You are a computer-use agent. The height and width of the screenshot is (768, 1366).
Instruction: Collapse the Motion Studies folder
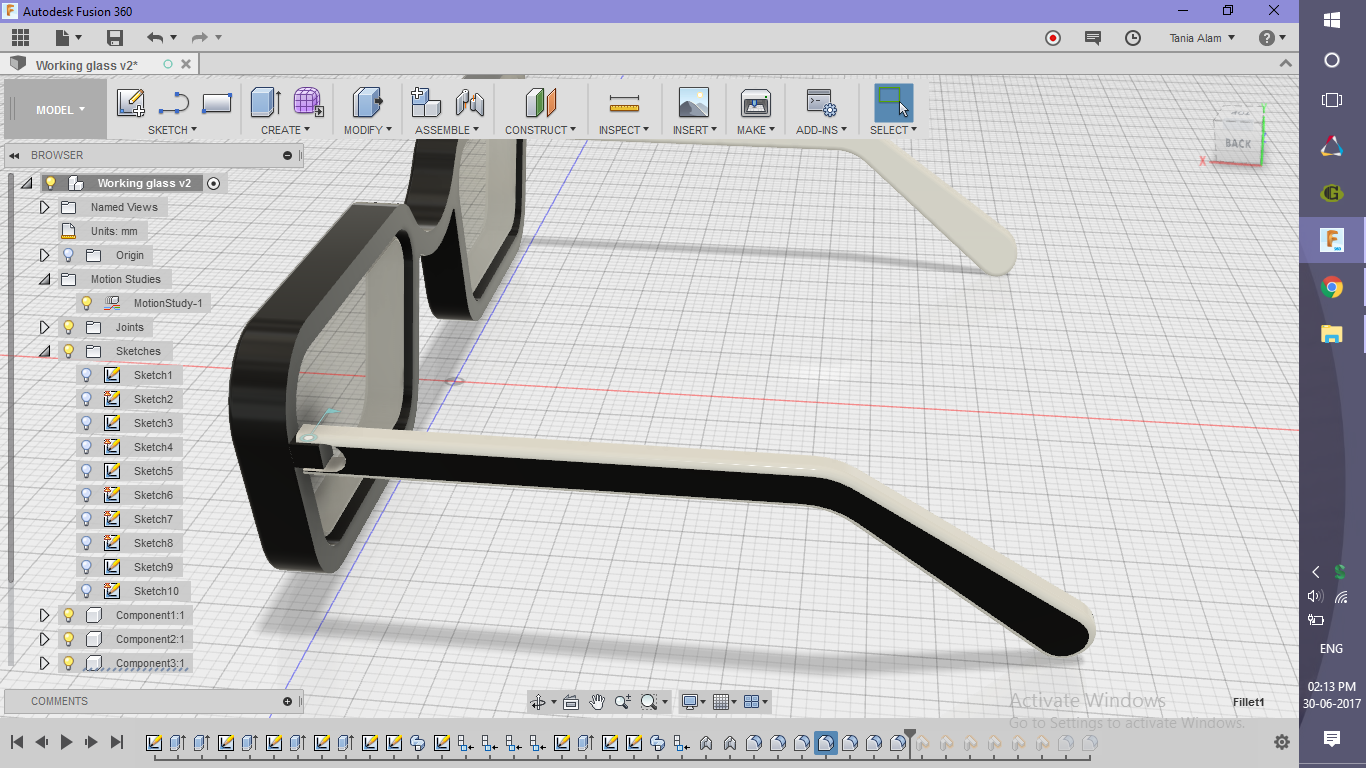pos(44,279)
